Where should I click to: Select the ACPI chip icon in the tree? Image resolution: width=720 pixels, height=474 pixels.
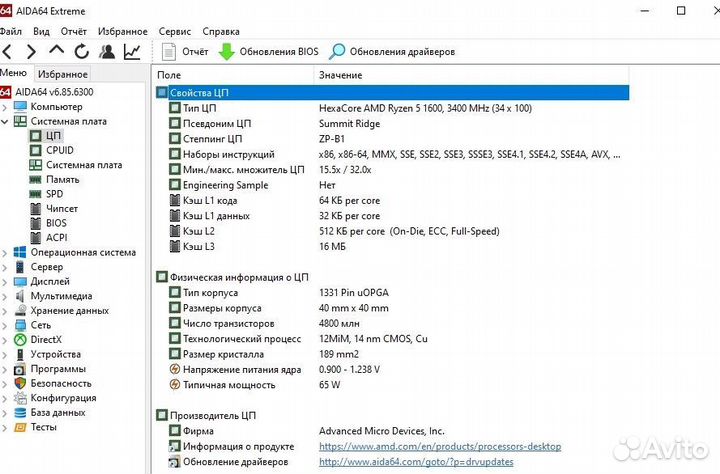tap(35, 237)
